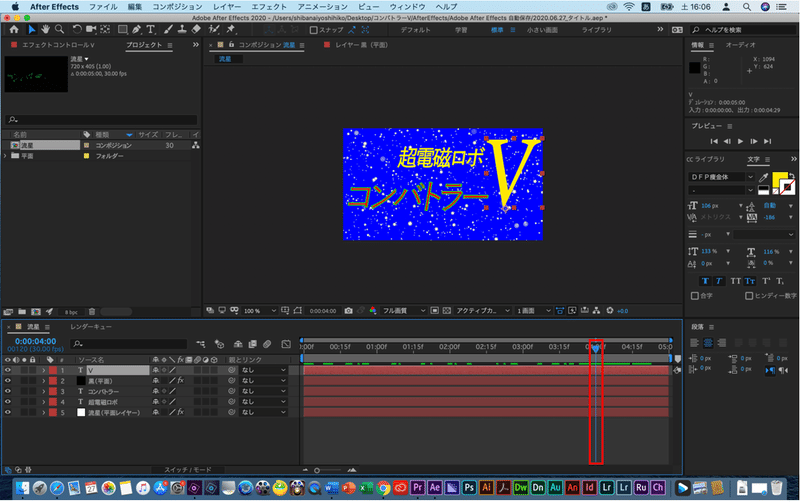Click the red label color of layer 1

[53, 370]
